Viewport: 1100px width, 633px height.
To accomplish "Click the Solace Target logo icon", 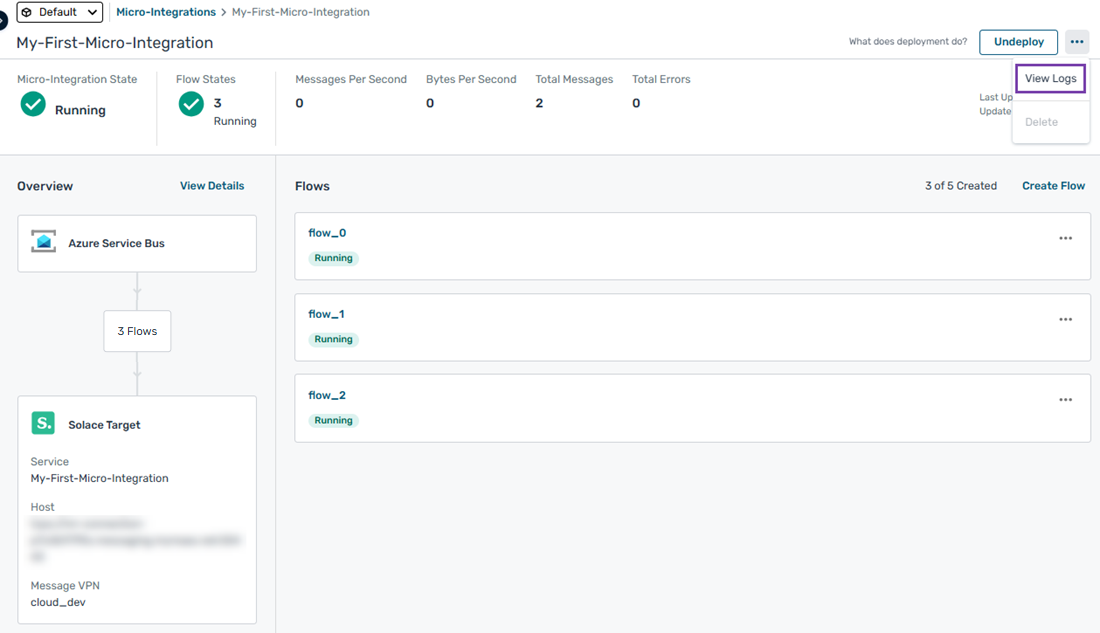I will click(43, 423).
